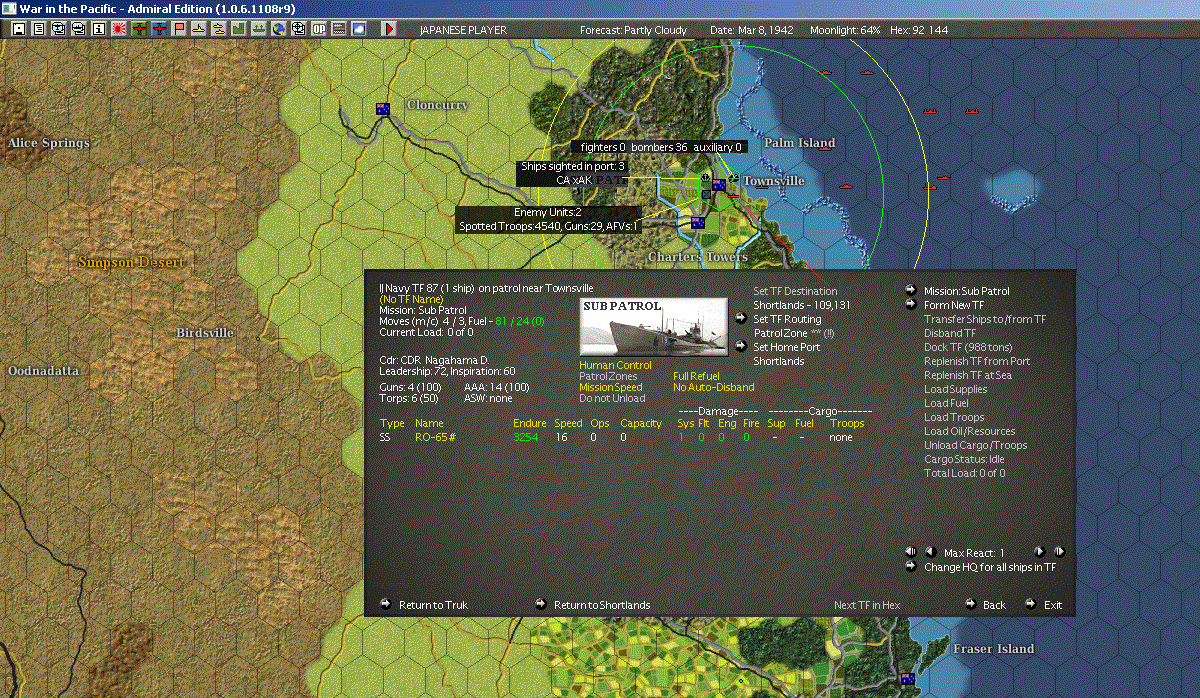The width and height of the screenshot is (1200, 698).
Task: Click ship name RO-65 in list
Action: (436, 437)
